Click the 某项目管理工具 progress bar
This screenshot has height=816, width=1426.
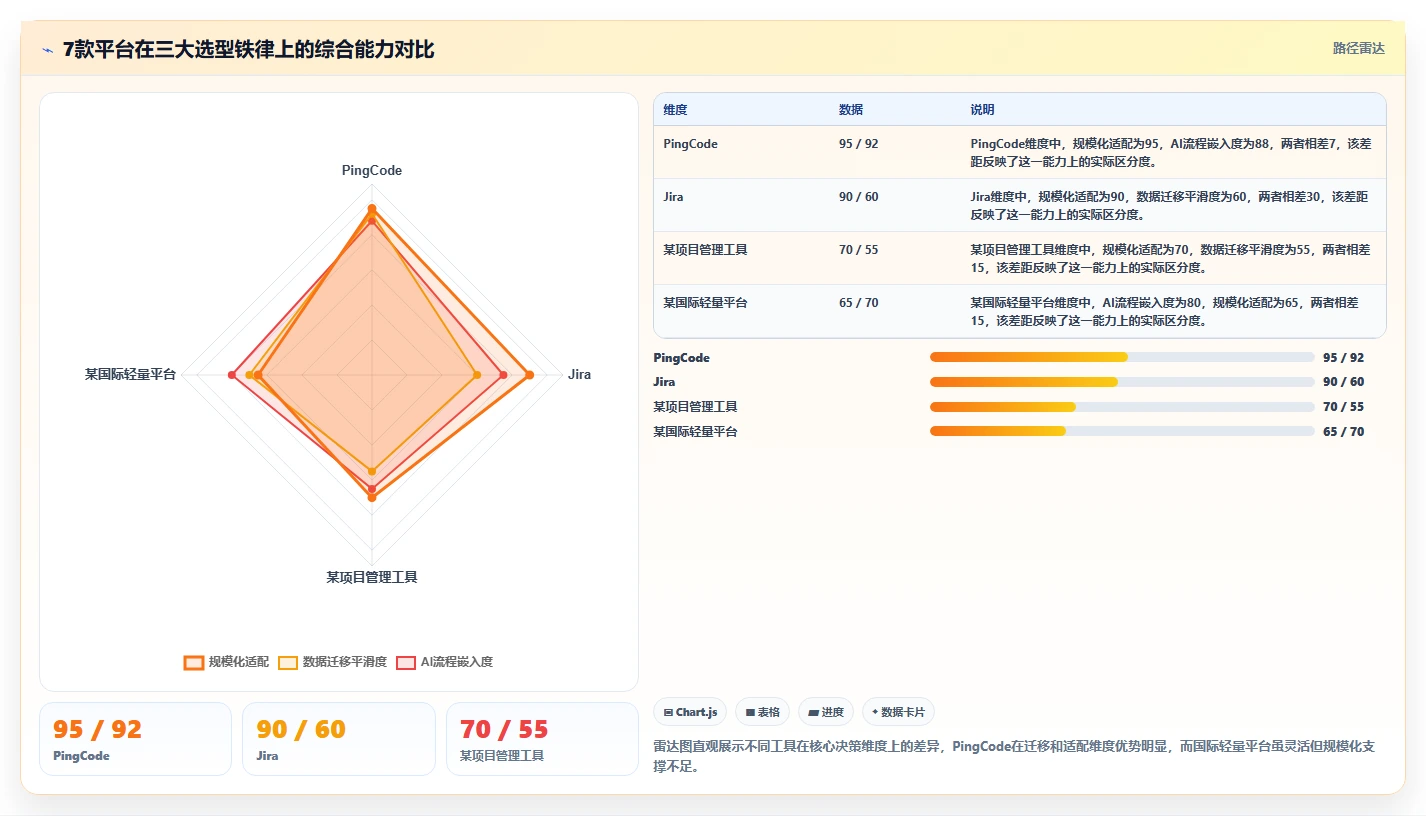click(x=1122, y=406)
